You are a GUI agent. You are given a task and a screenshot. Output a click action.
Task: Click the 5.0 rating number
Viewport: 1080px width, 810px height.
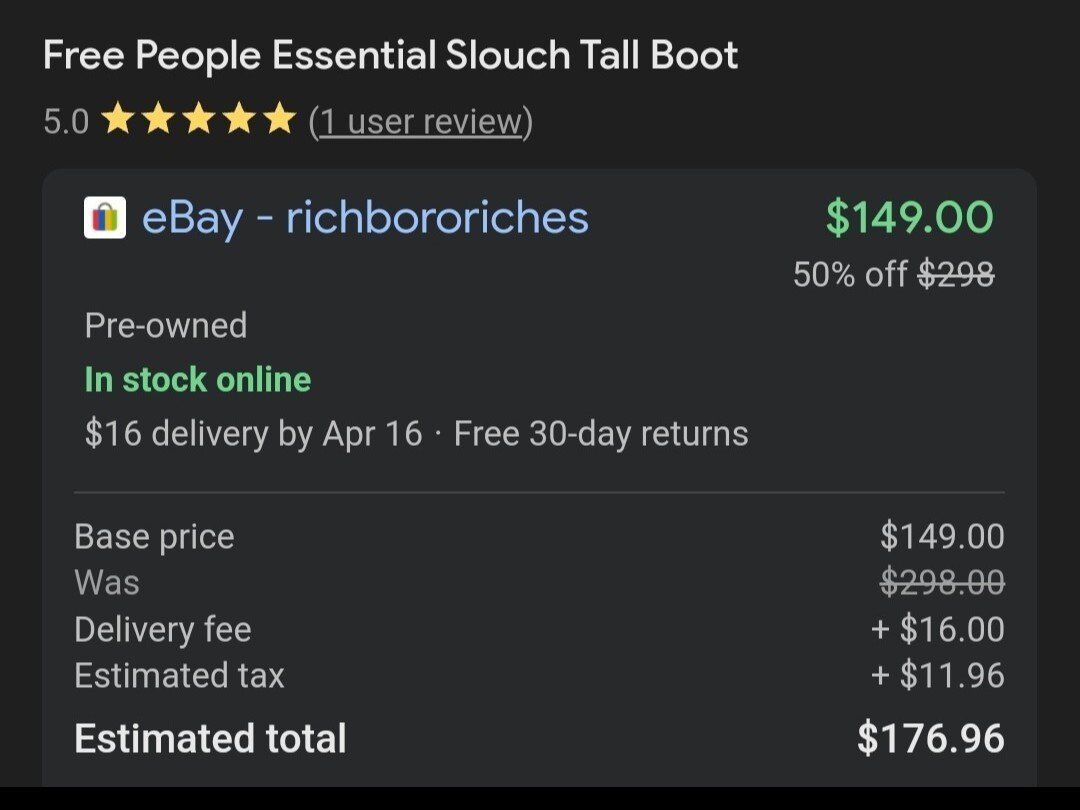pos(66,121)
